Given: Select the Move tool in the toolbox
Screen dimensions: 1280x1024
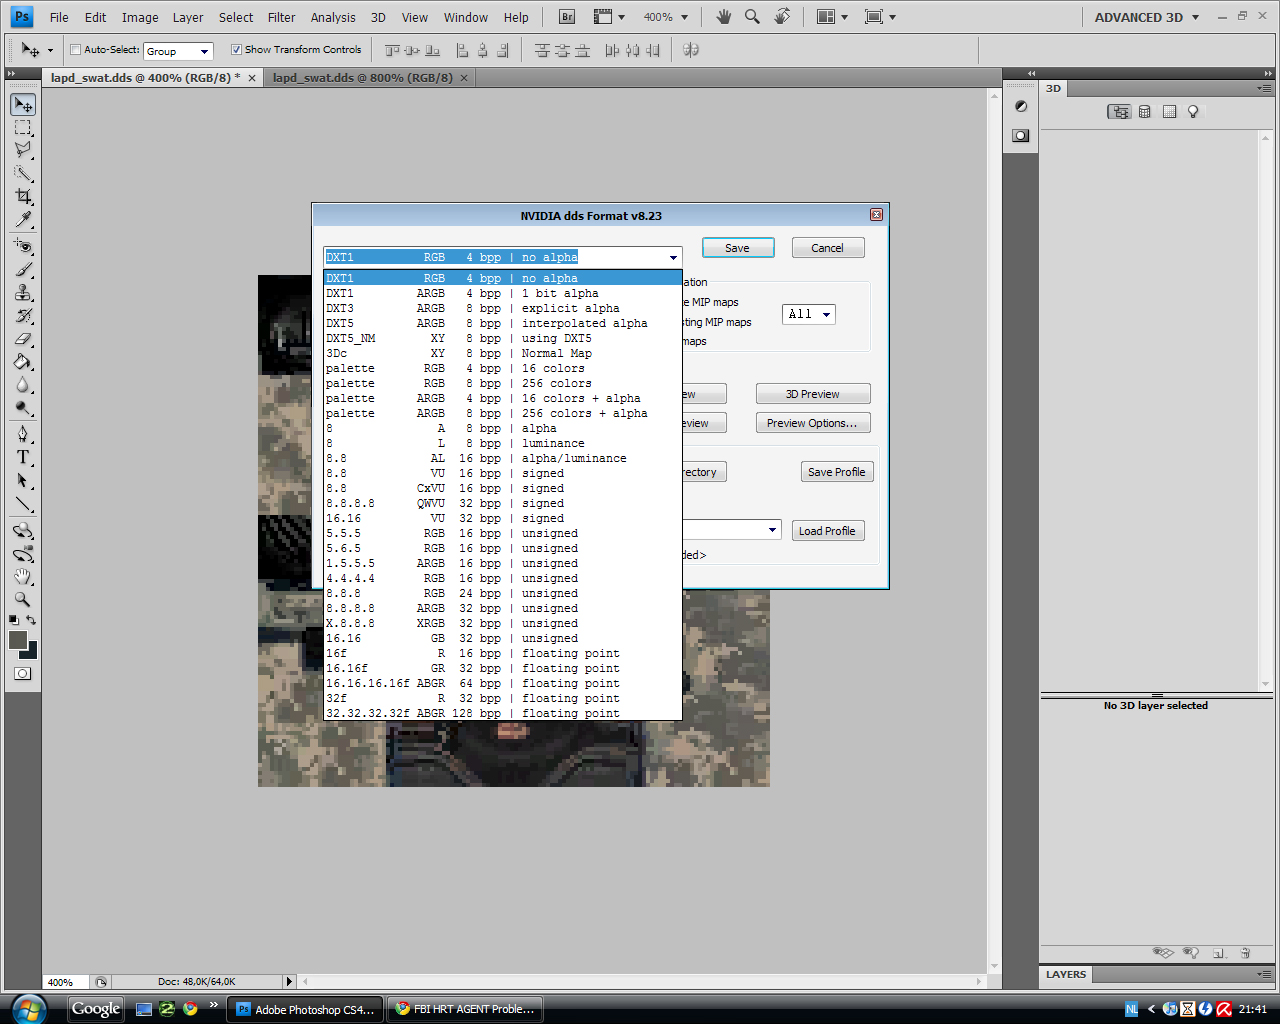Looking at the screenshot, I should click(x=23, y=105).
